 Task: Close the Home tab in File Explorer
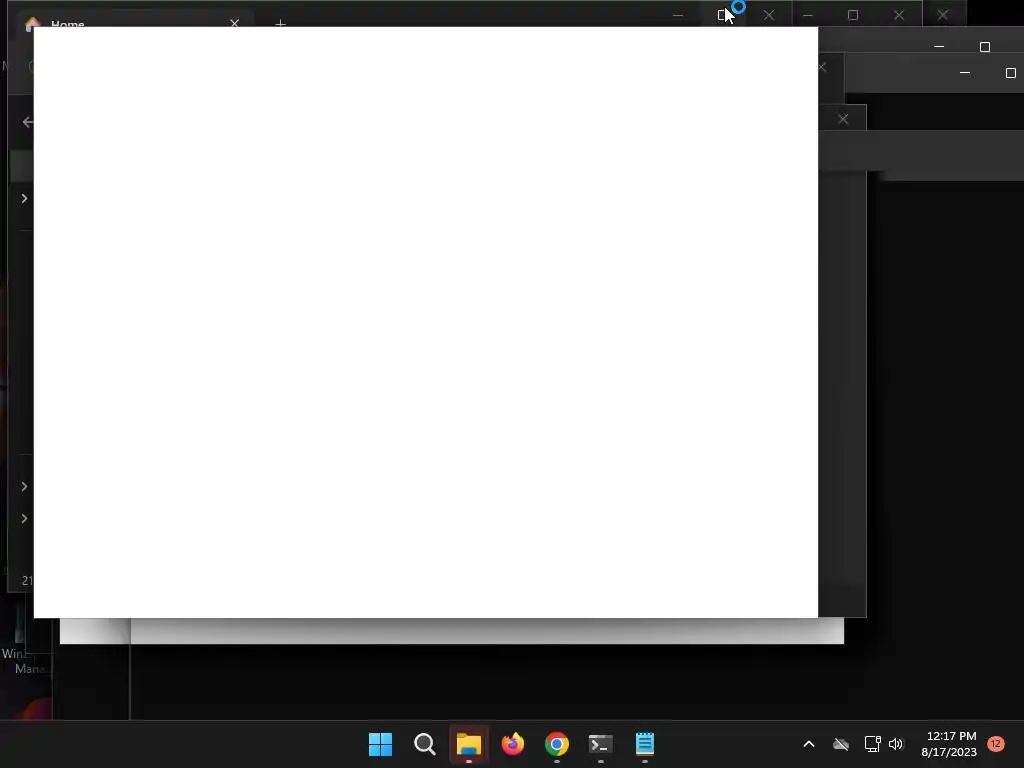(234, 23)
